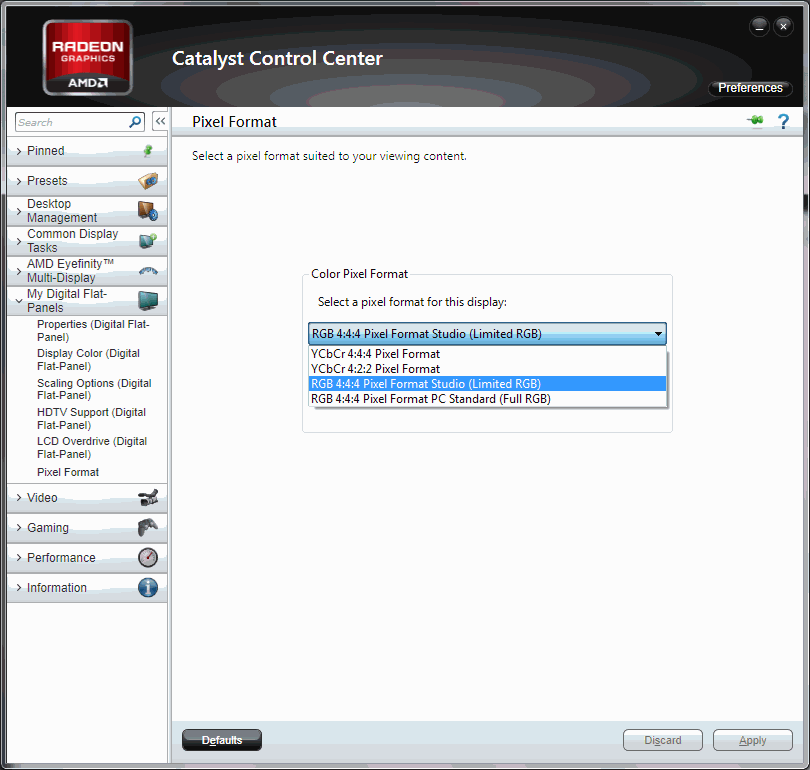Open HDTV Support (Digital Flat-Panel) page
810x770 pixels.
[x=91, y=418]
